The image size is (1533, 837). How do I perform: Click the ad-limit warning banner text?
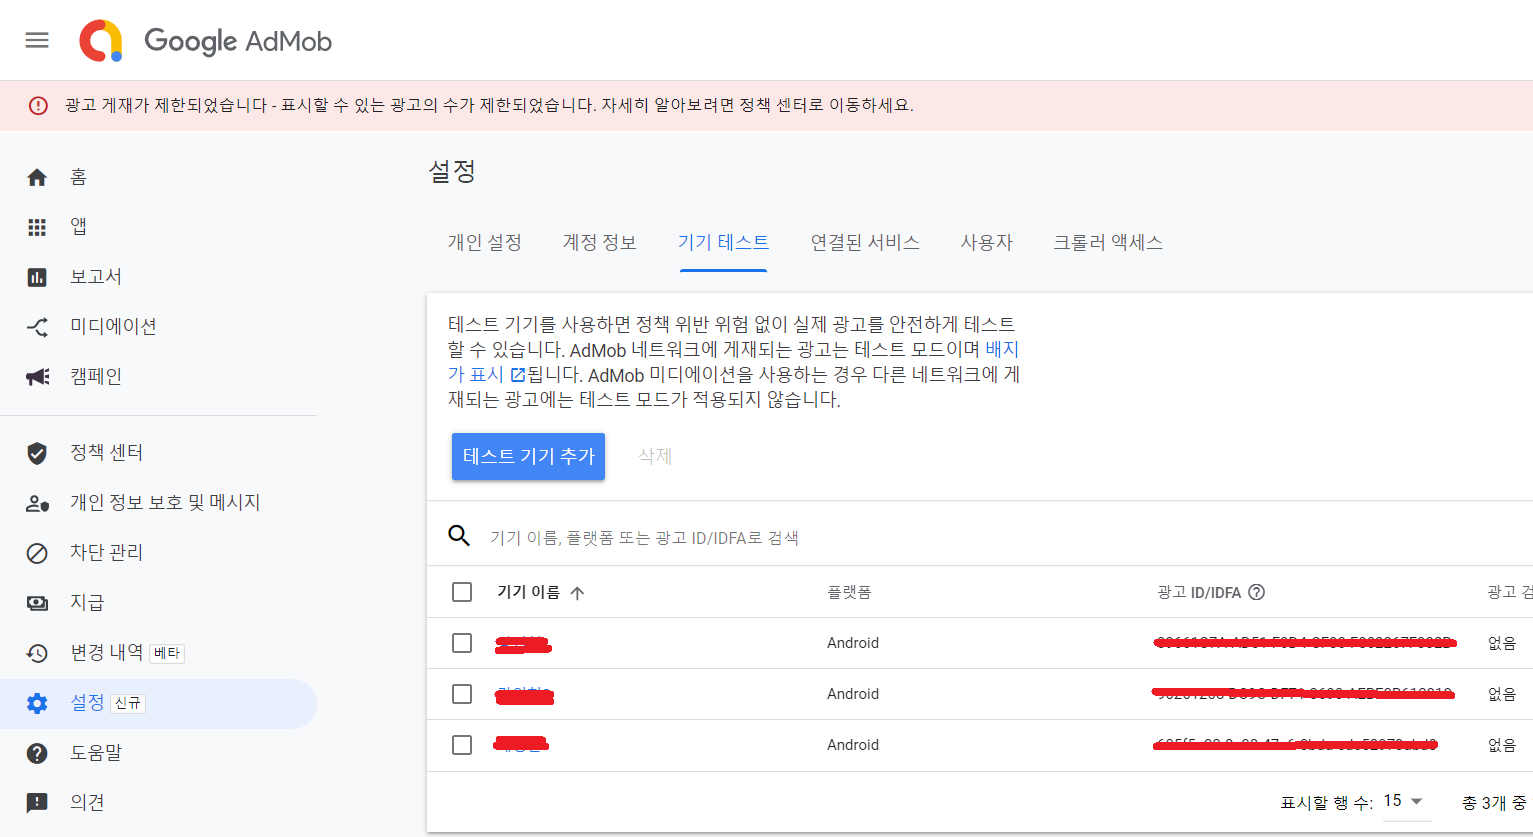tap(489, 105)
